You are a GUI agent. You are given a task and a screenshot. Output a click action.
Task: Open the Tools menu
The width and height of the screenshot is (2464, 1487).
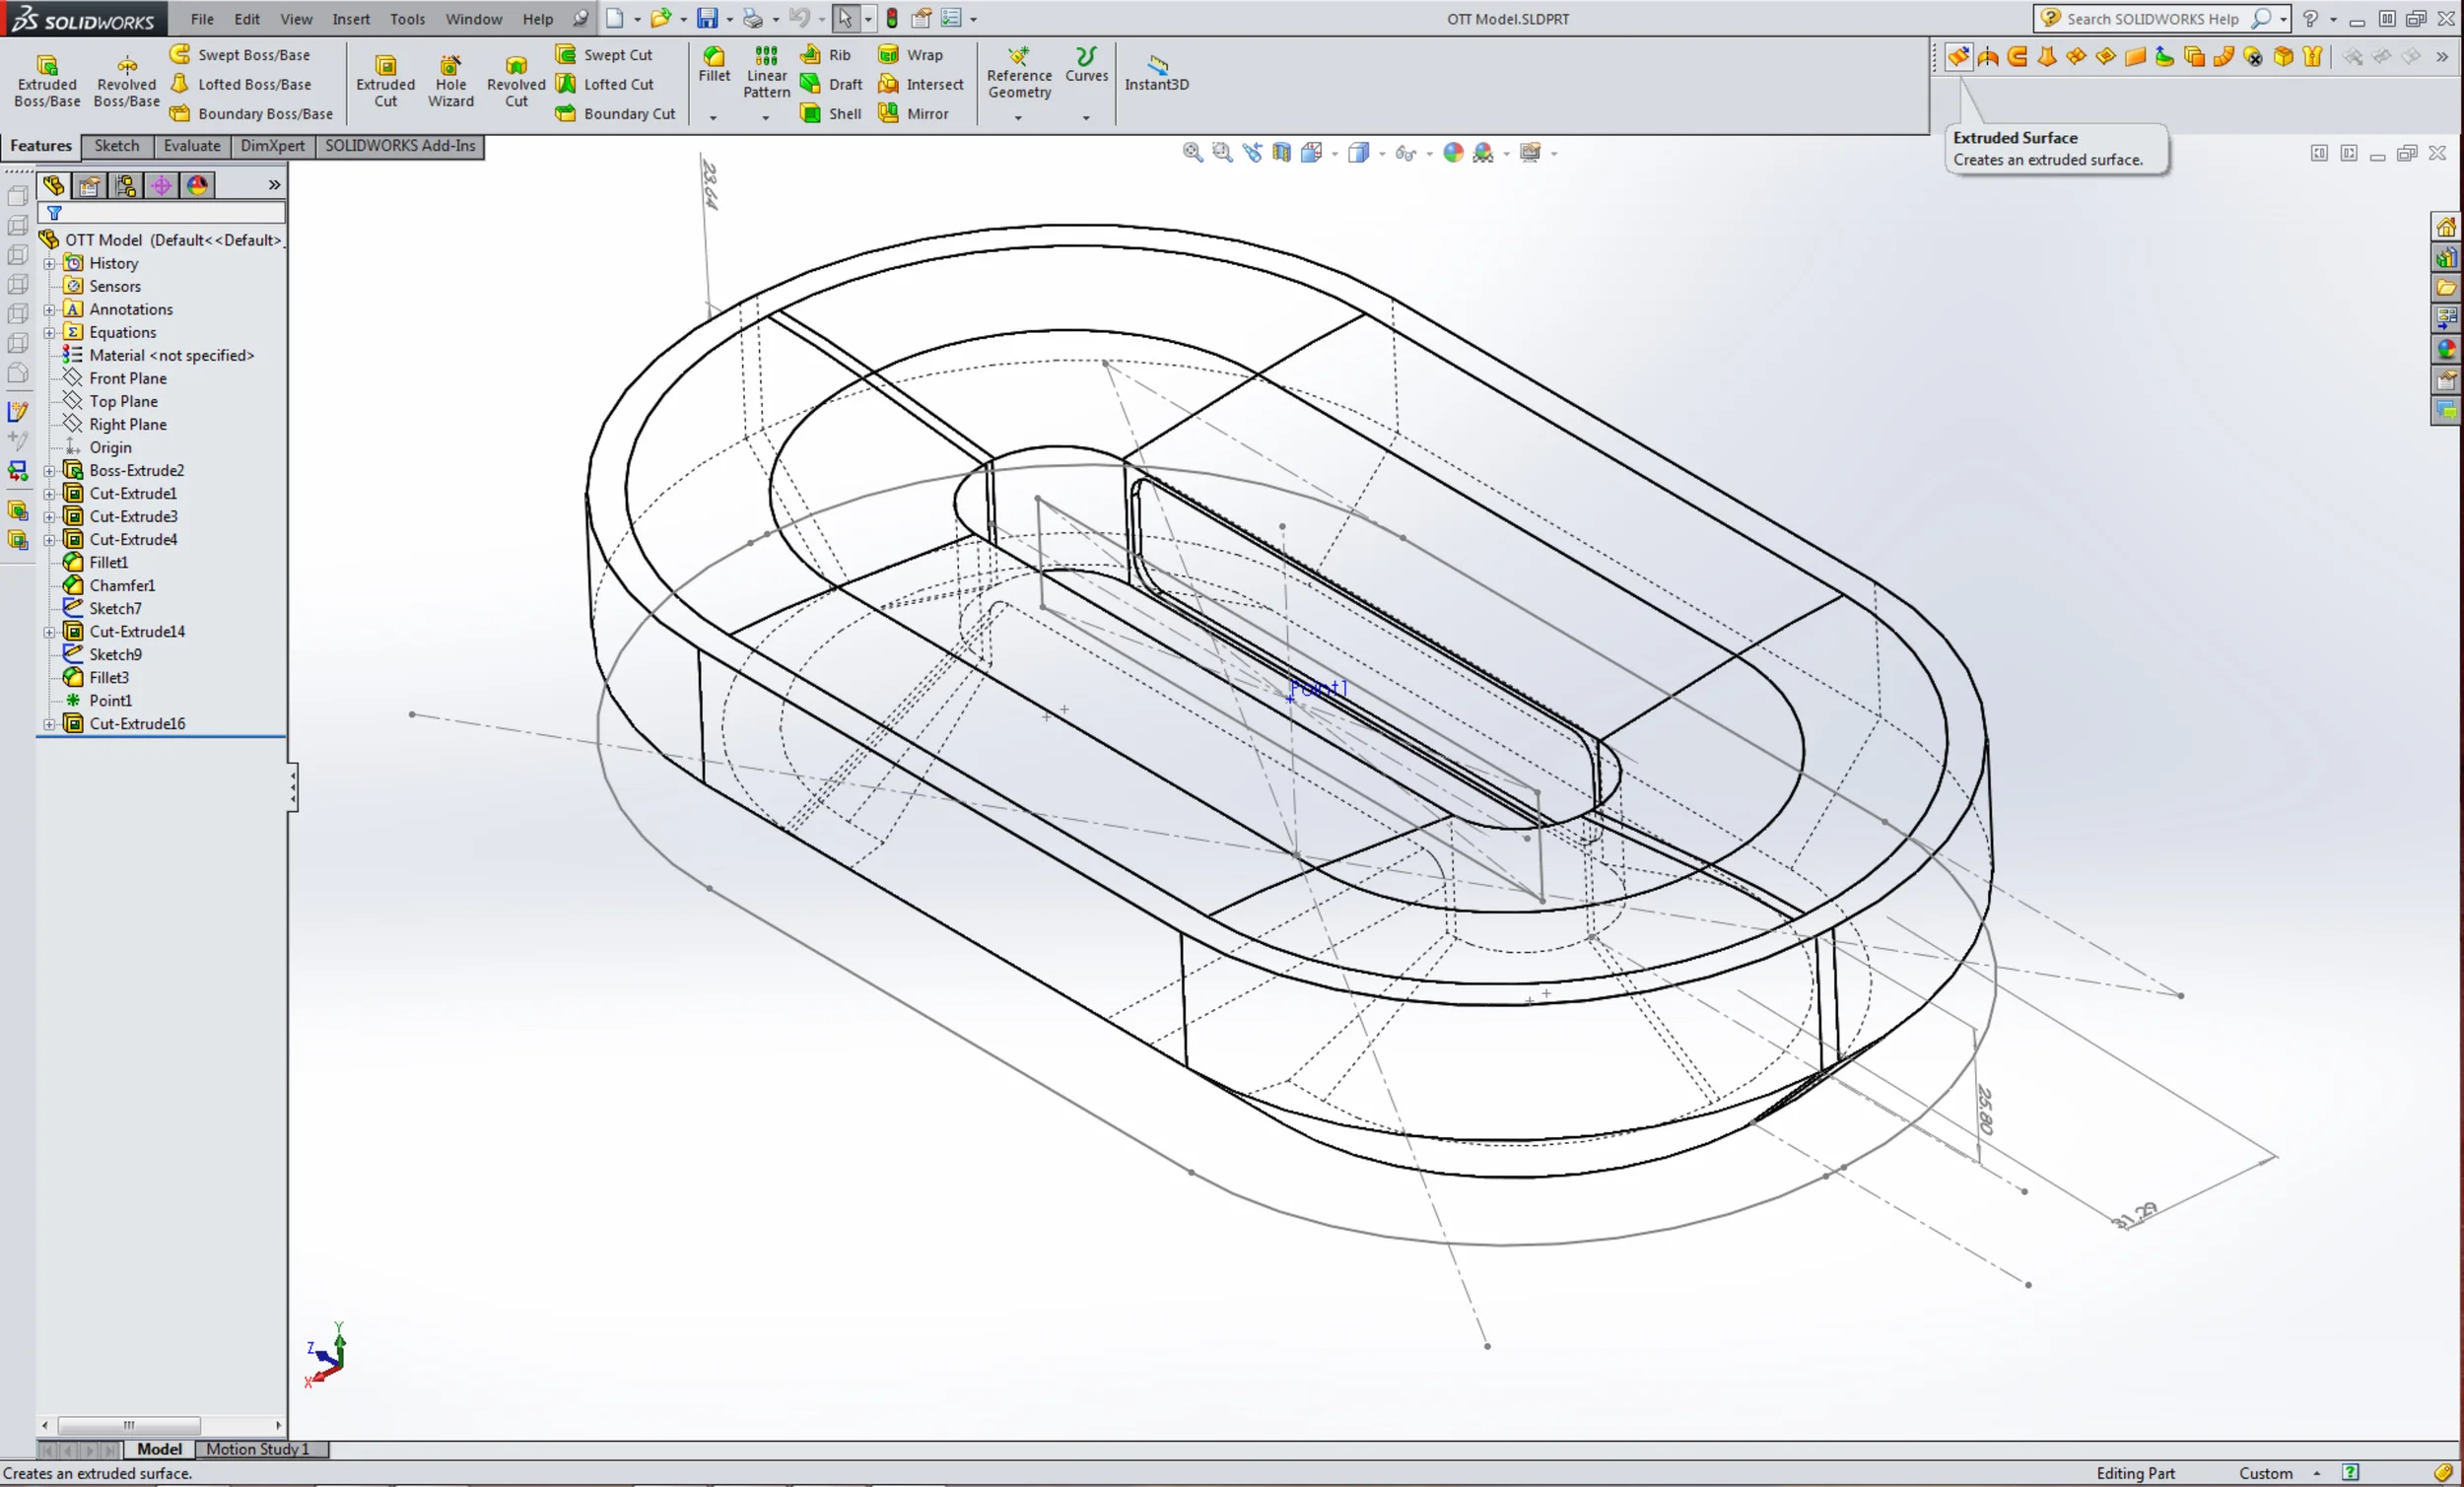407,18
